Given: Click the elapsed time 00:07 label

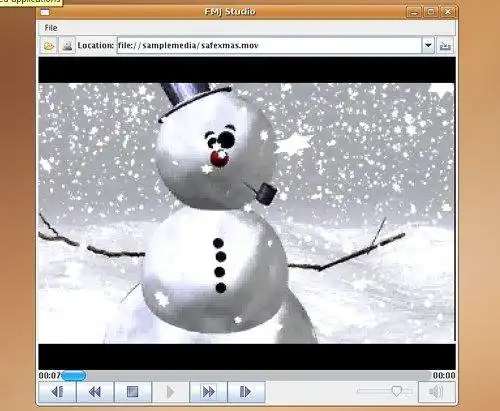Looking at the screenshot, I should [49, 376].
